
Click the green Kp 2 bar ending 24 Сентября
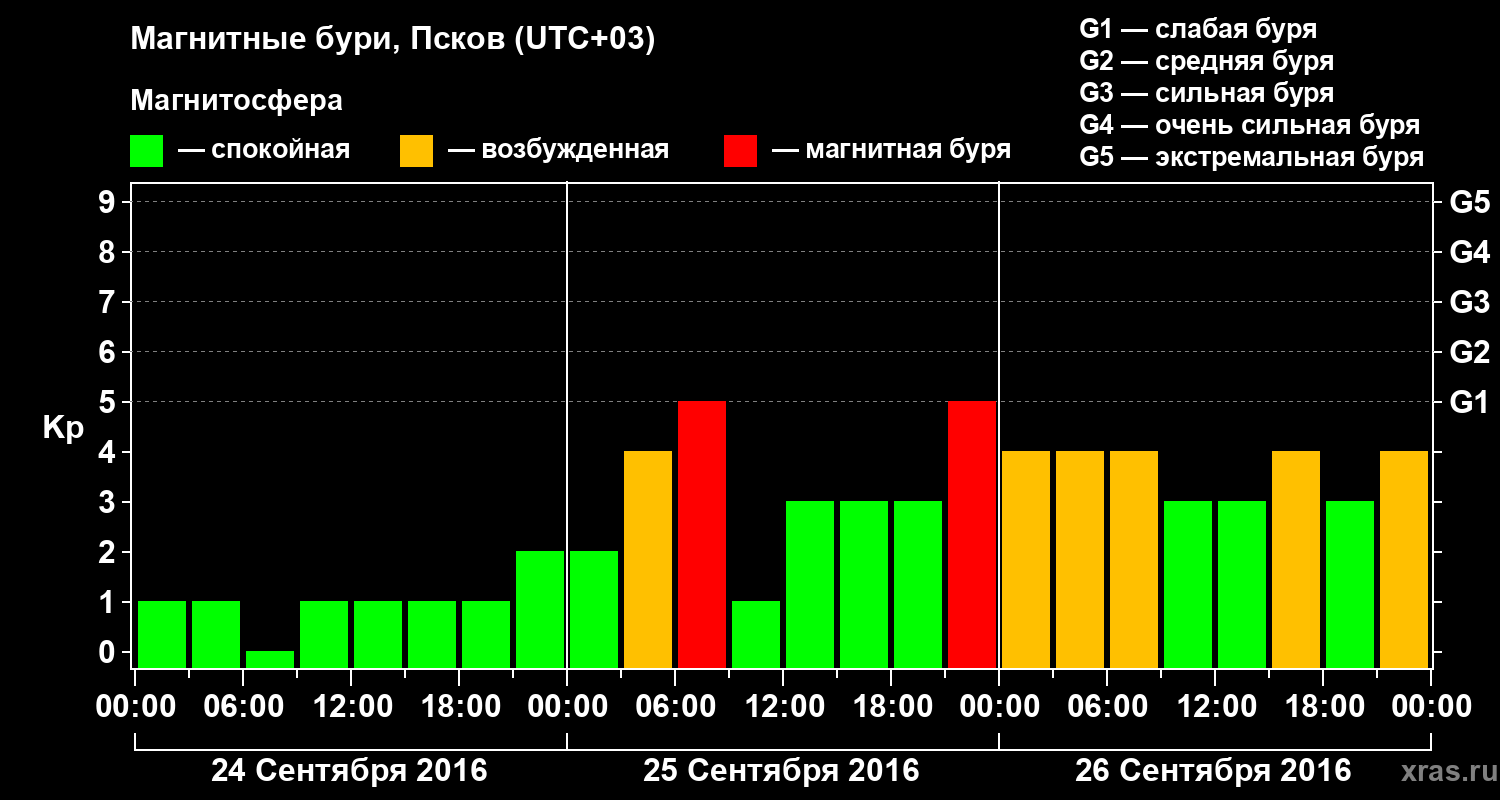[x=540, y=610]
